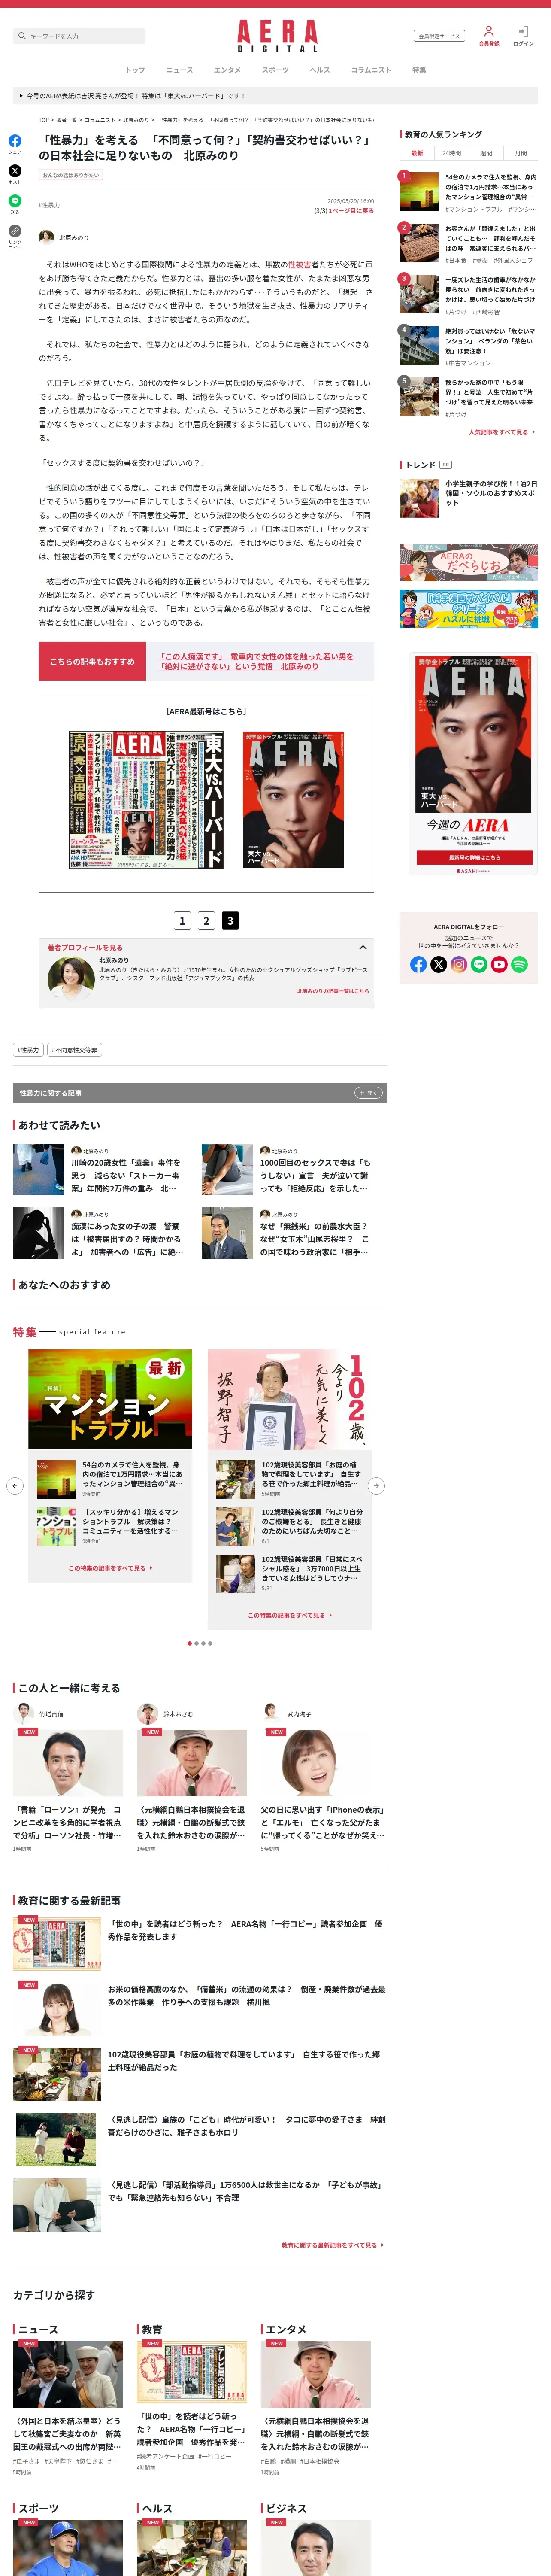Open この特集の記事をすべて見る under マンショントラブル
The width and height of the screenshot is (551, 2576).
110,1568
